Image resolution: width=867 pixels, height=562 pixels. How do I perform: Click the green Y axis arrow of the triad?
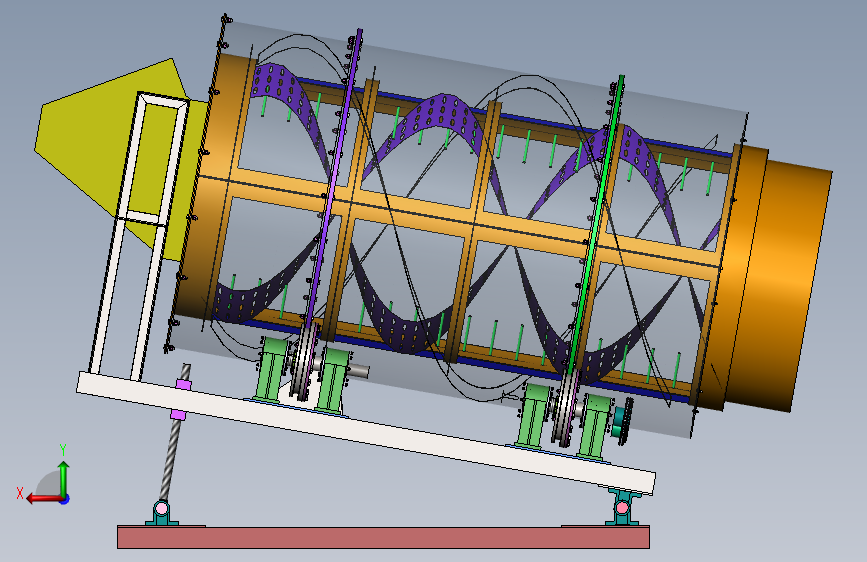tap(64, 478)
